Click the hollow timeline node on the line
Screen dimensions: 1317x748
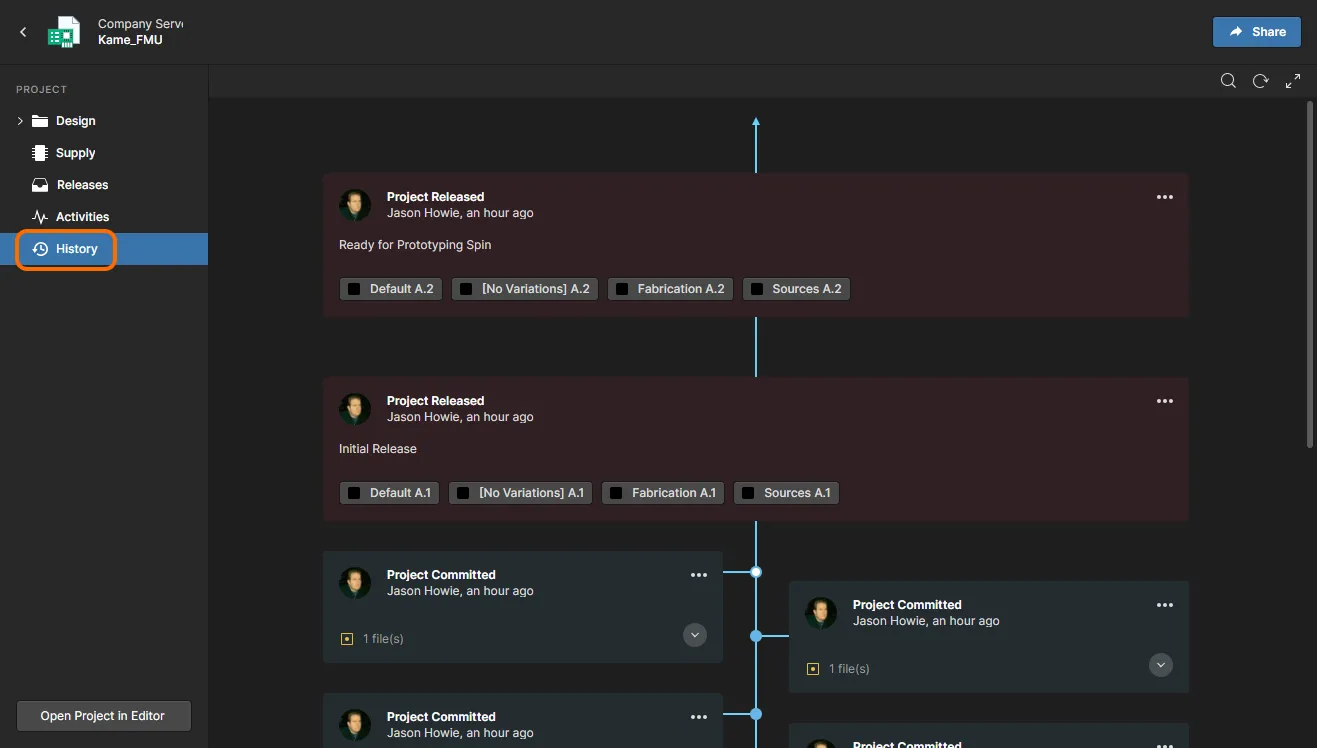(756, 572)
